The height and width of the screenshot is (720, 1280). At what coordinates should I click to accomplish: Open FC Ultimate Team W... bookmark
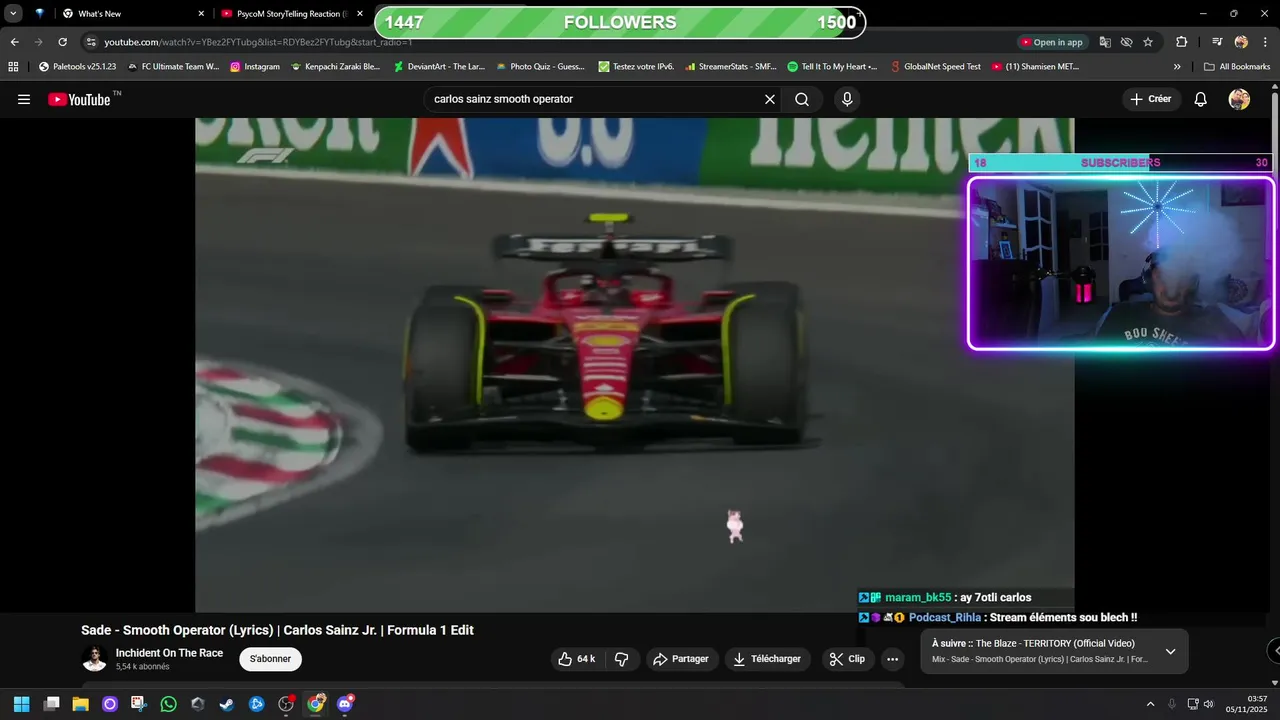coord(173,67)
